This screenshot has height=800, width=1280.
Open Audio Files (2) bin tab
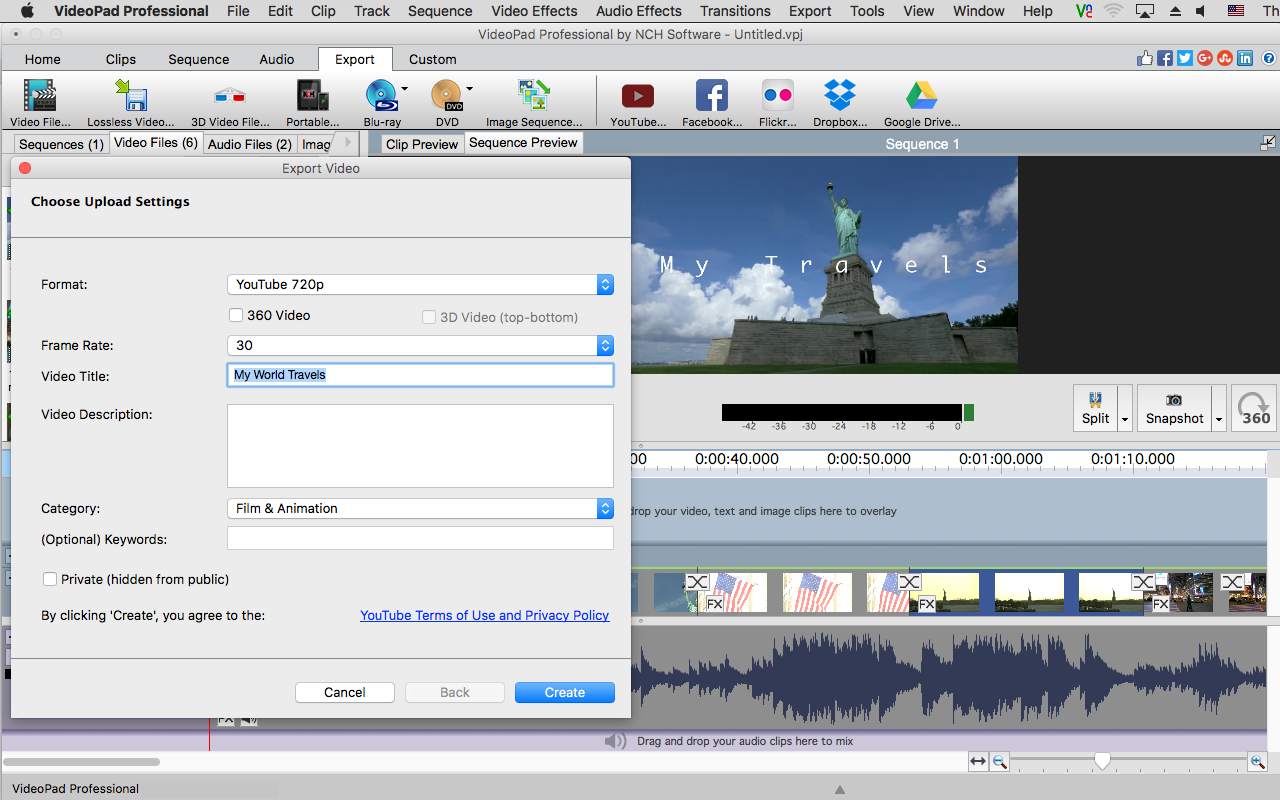click(249, 144)
